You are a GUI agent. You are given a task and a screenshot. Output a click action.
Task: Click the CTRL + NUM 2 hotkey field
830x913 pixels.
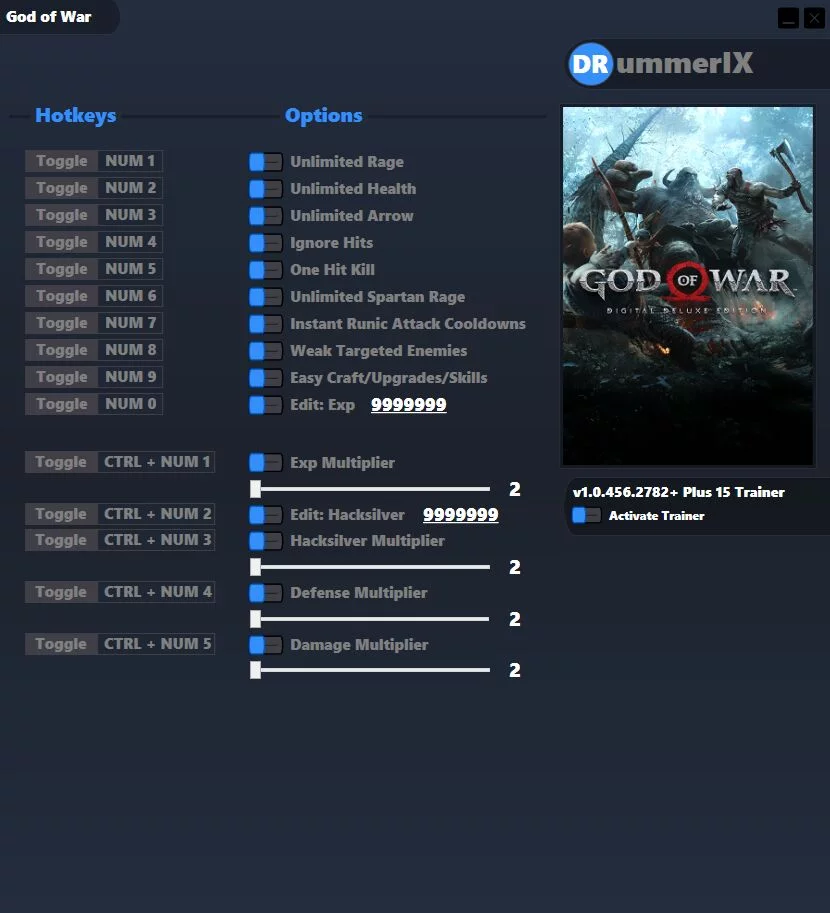pos(157,514)
